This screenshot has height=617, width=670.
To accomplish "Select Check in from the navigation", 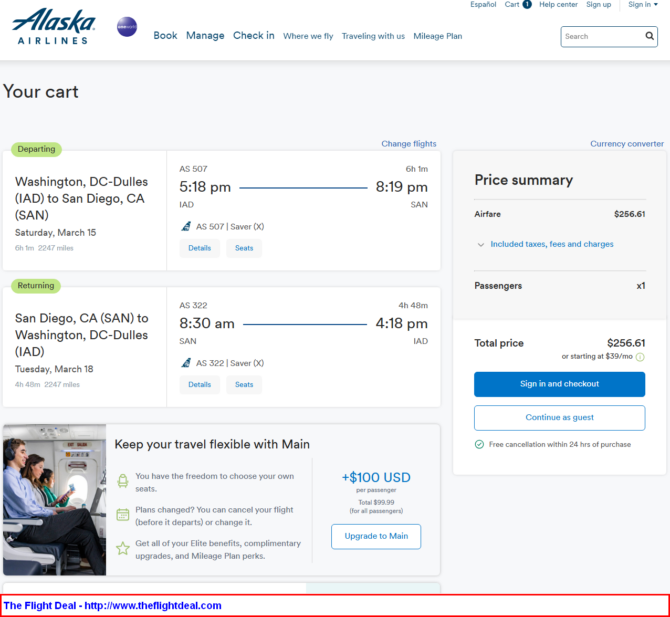I will point(254,36).
